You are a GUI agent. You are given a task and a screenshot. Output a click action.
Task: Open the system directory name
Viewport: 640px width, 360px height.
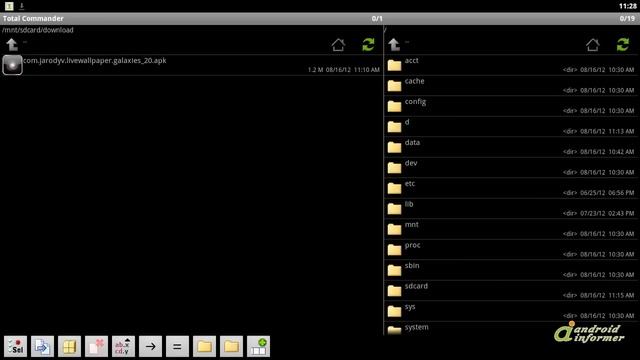point(417,327)
